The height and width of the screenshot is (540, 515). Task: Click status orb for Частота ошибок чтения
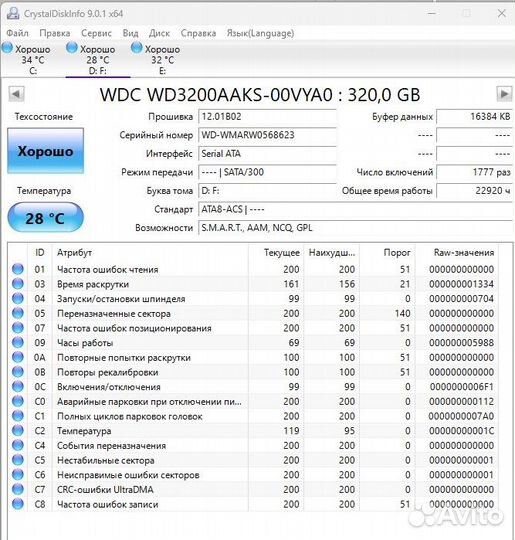pos(18,269)
